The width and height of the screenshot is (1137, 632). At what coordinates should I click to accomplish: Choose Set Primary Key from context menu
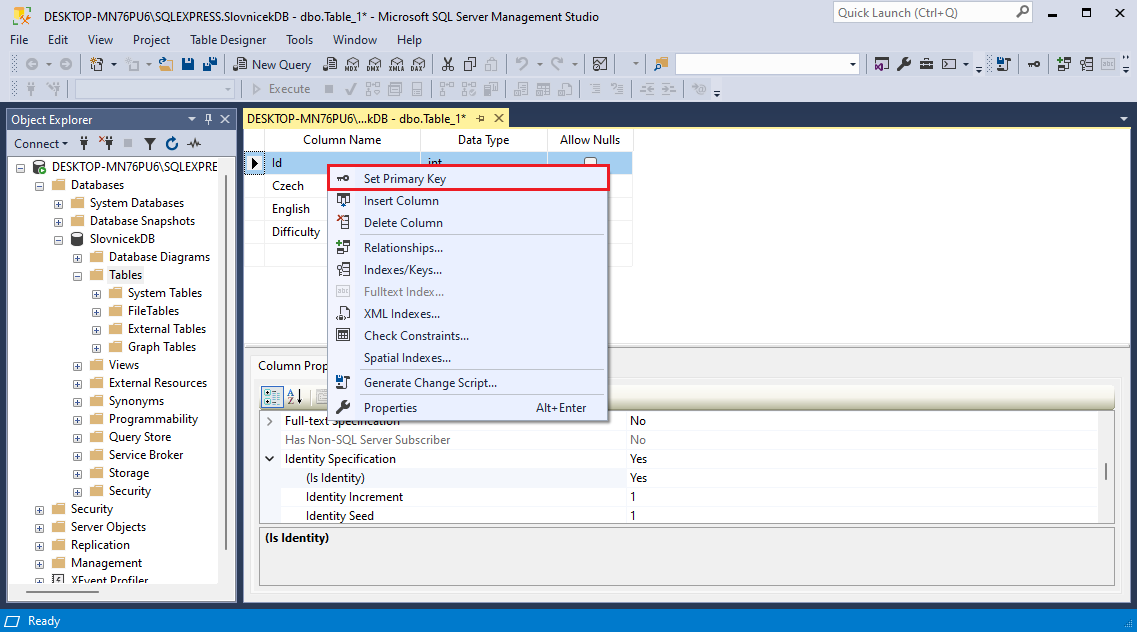(404, 179)
